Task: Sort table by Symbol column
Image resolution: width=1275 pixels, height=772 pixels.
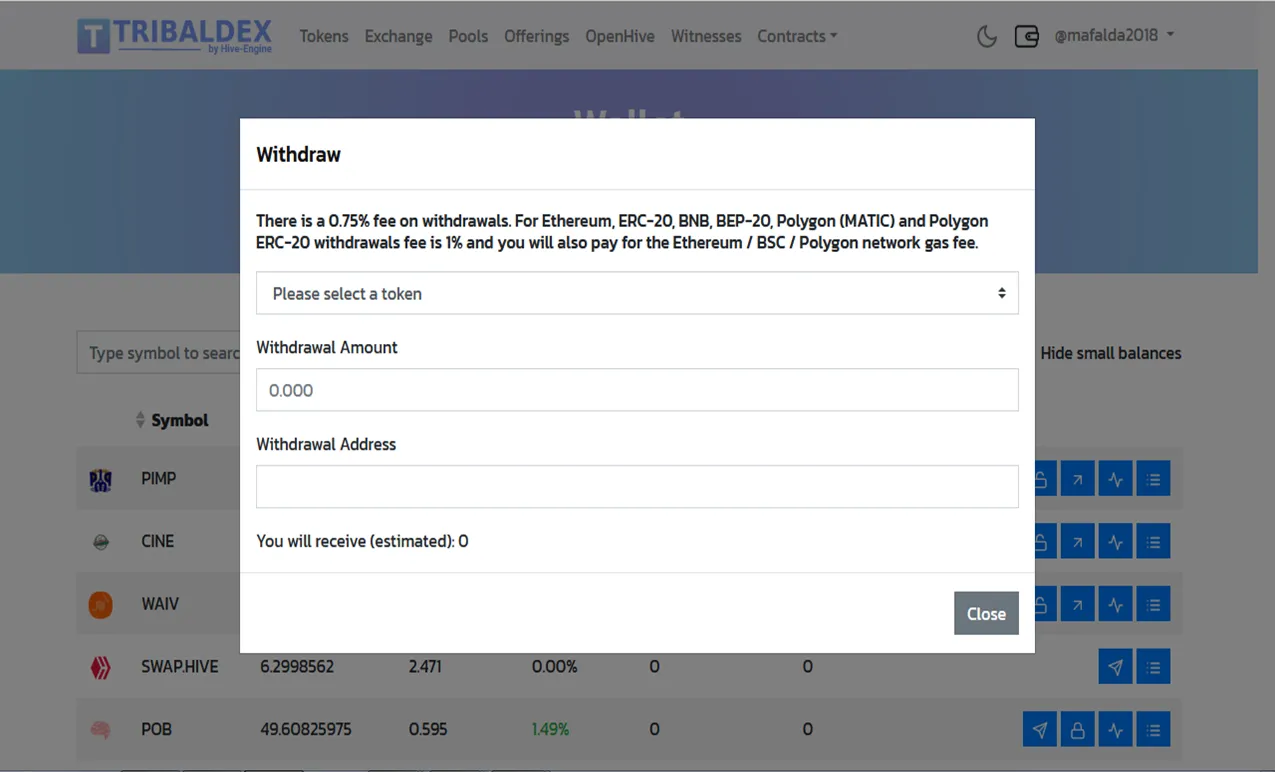Action: 172,420
